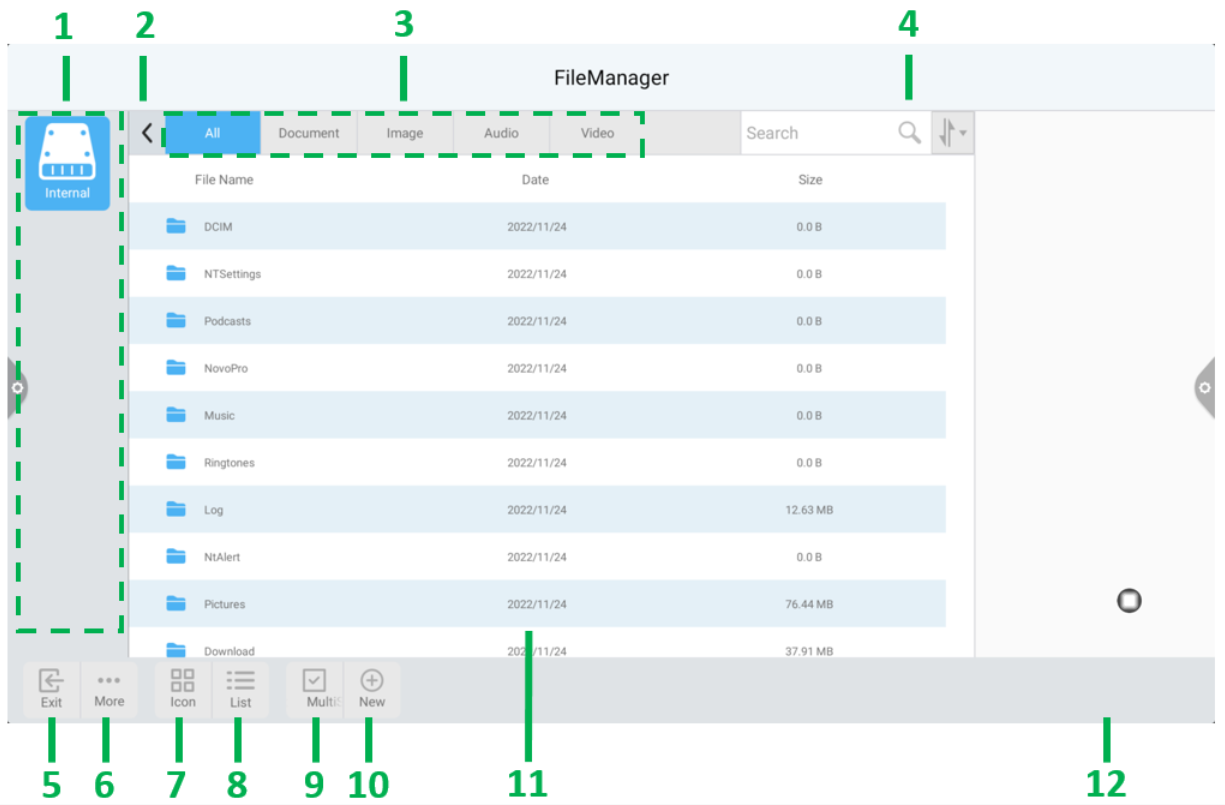Viewport: 1225px width, 805px height.
Task: Click the Podcasts folder icon
Action: (176, 320)
